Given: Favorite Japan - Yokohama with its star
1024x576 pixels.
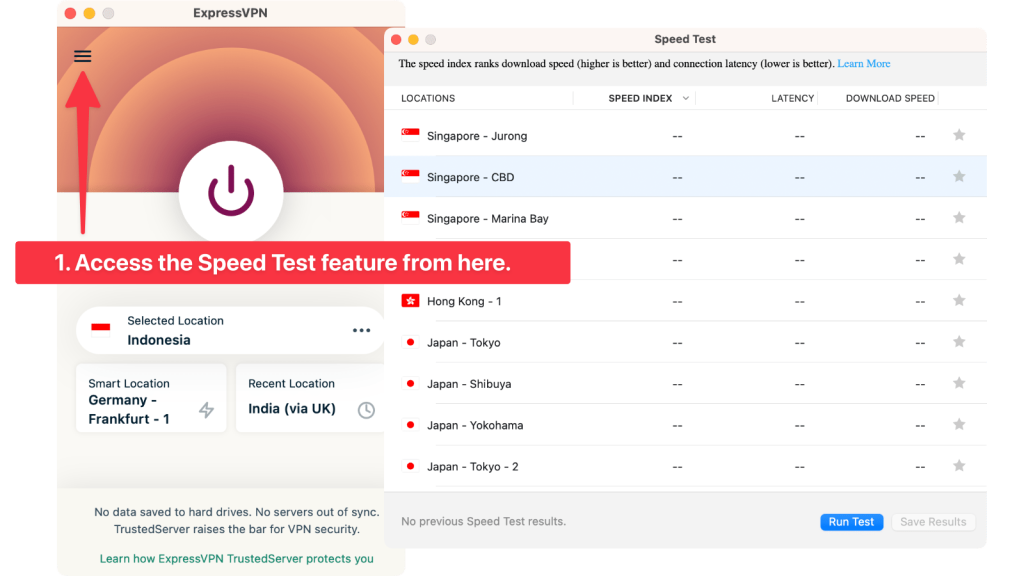Looking at the screenshot, I should coord(959,424).
